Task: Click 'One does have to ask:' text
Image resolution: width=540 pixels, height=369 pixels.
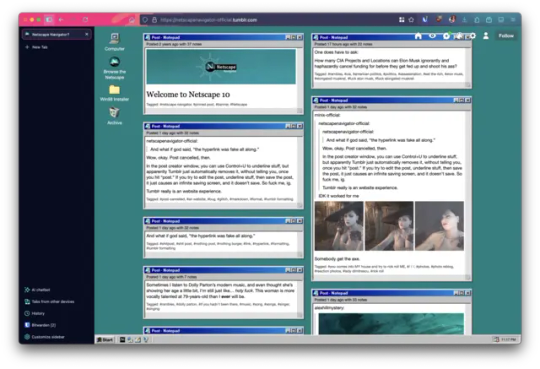Action: (x=336, y=52)
